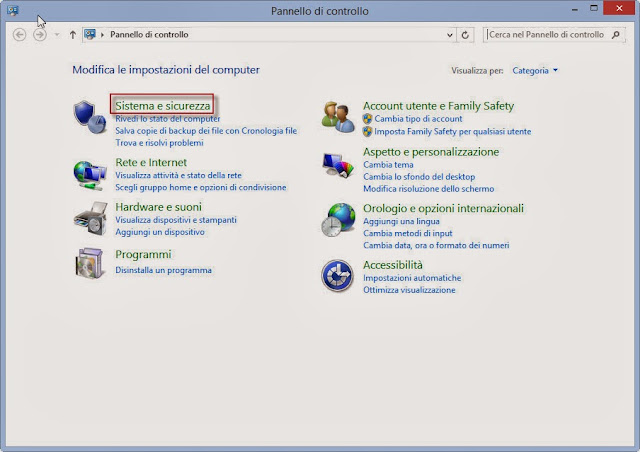Click the Hardware e suoni printer icon
Image resolution: width=640 pixels, height=452 pixels.
[x=91, y=219]
